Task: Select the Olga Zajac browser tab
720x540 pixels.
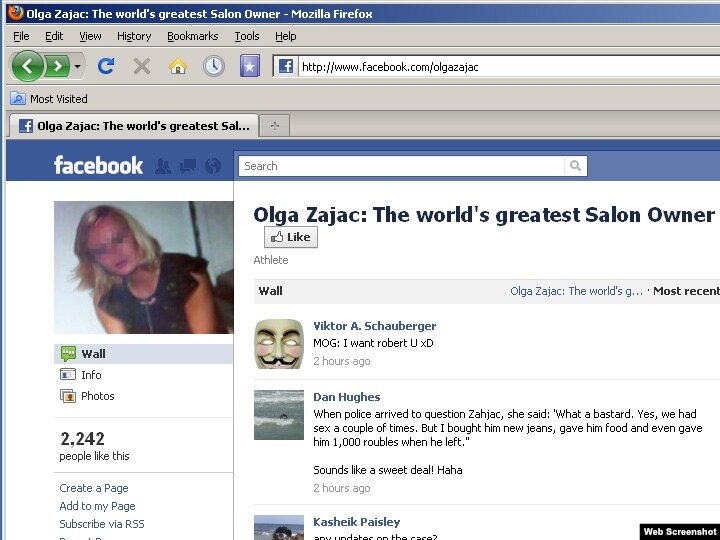Action: [134, 126]
